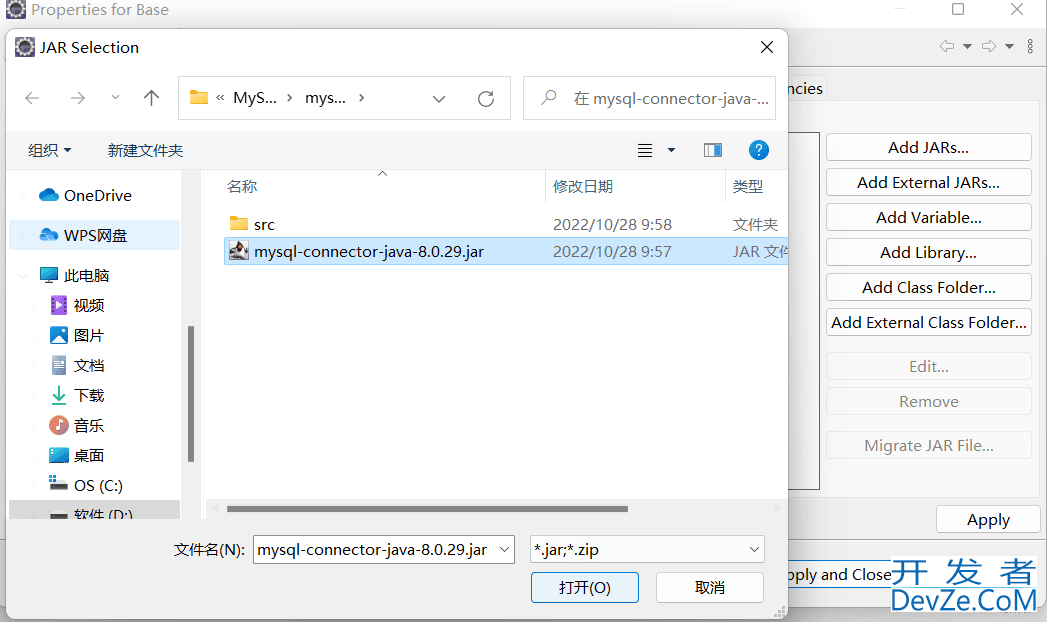Image resolution: width=1047 pixels, height=622 pixels.
Task: Click the forward arrow in Properties toolbar
Action: (989, 46)
